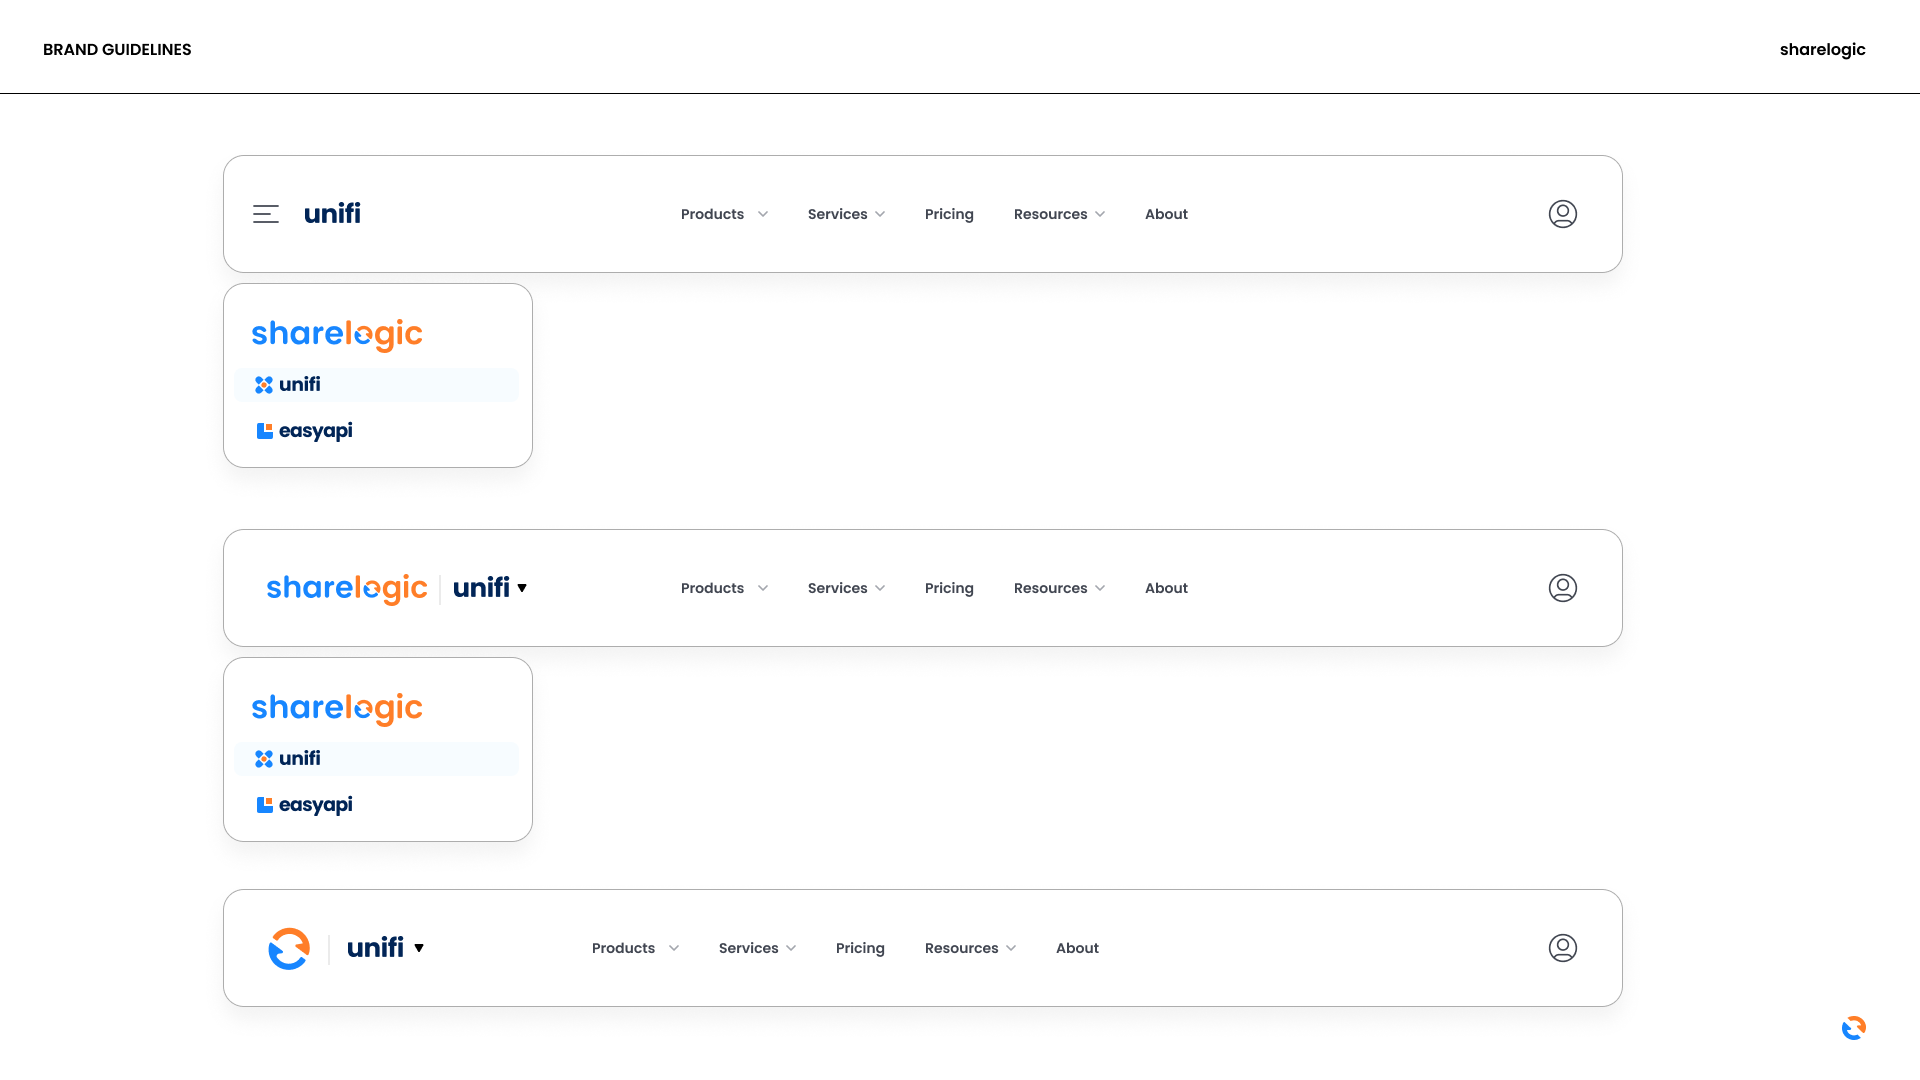1920x1080 pixels.
Task: Select the sharelogic icon at bottom right corner
Action: pyautogui.click(x=1853, y=1027)
